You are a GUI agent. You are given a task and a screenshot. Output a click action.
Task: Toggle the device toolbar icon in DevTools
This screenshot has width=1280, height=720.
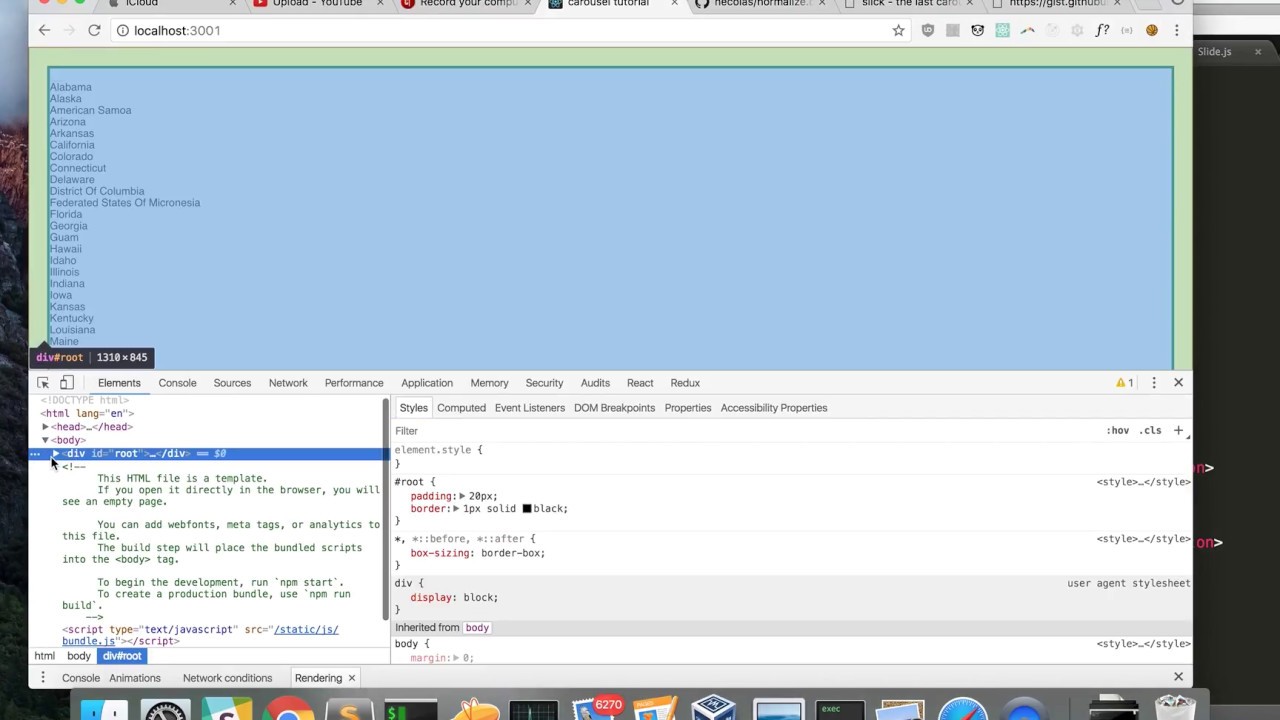(66, 383)
